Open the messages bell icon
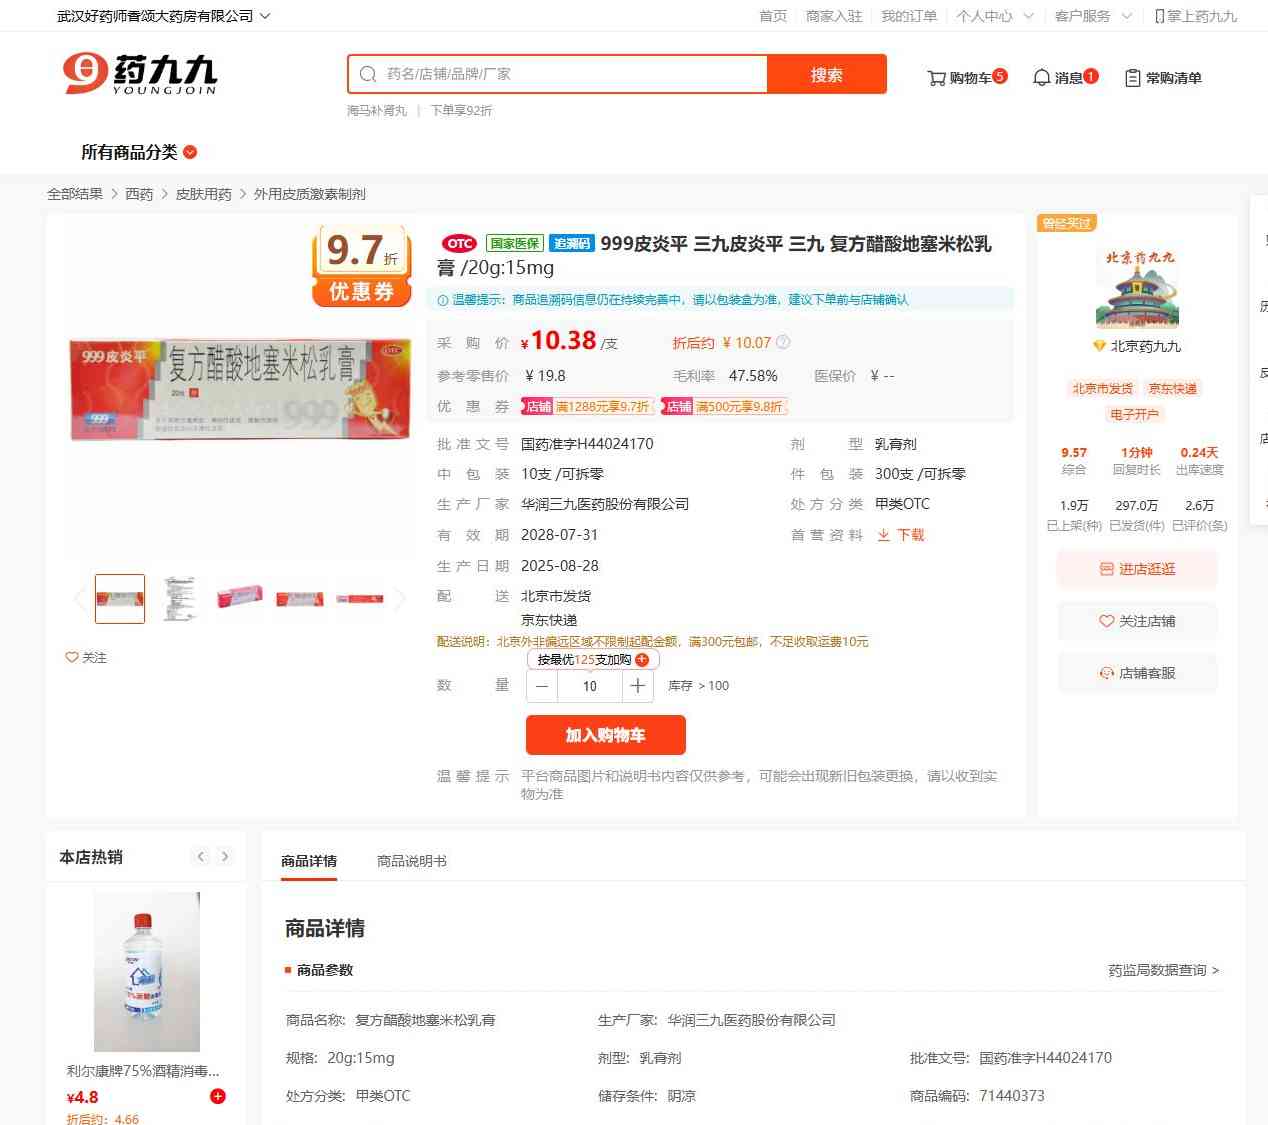The height and width of the screenshot is (1125, 1268). click(x=1041, y=78)
